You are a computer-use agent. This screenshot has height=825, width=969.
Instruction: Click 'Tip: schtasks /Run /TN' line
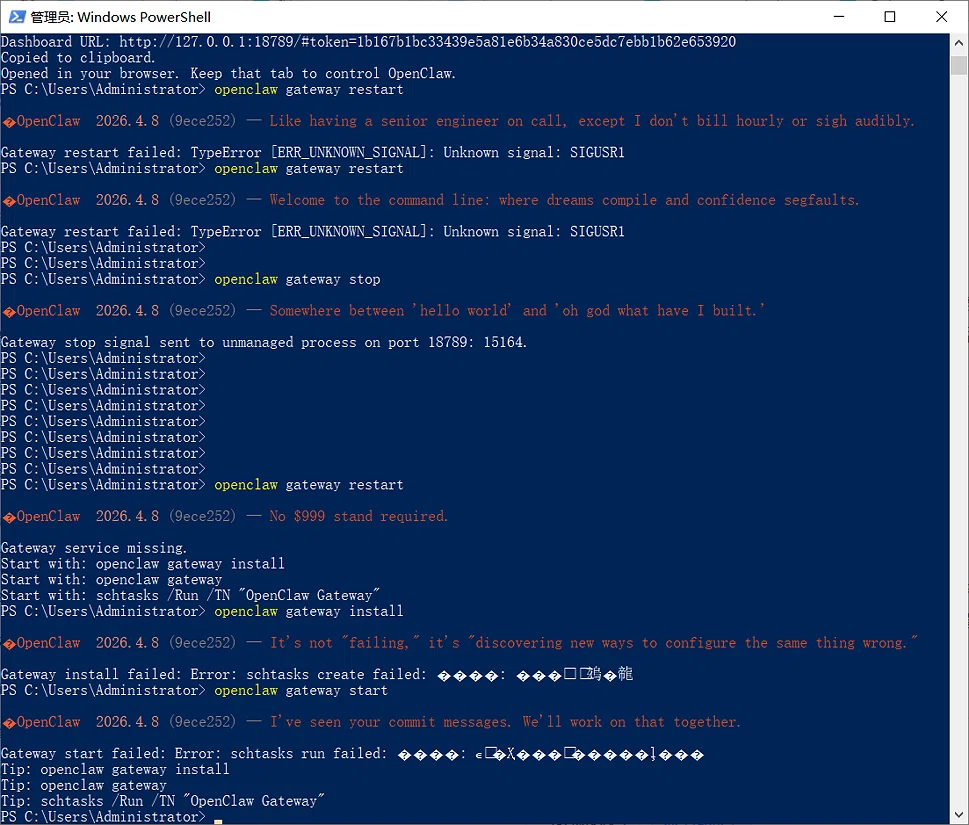tap(163, 801)
